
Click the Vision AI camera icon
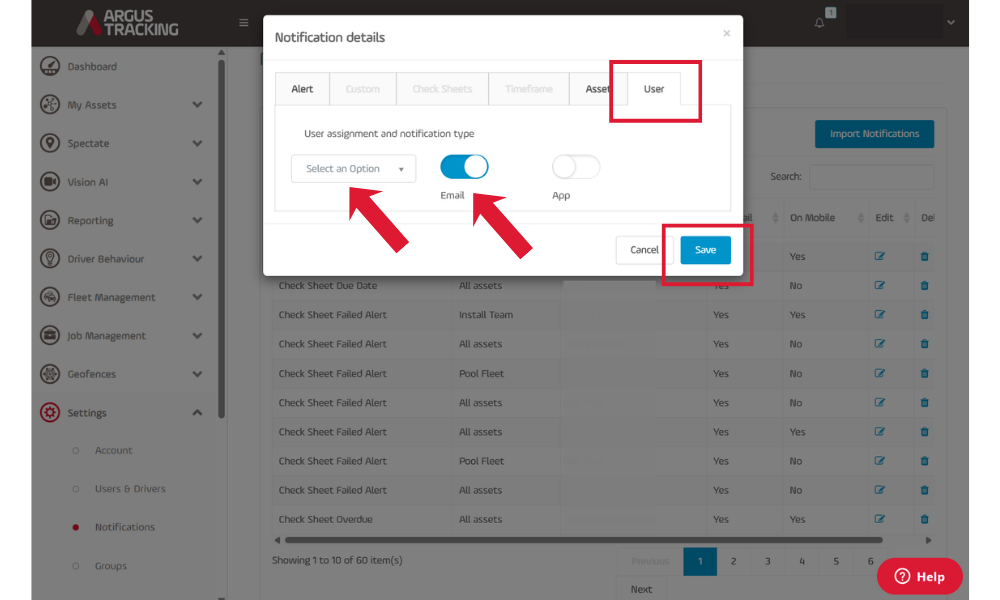coord(50,182)
